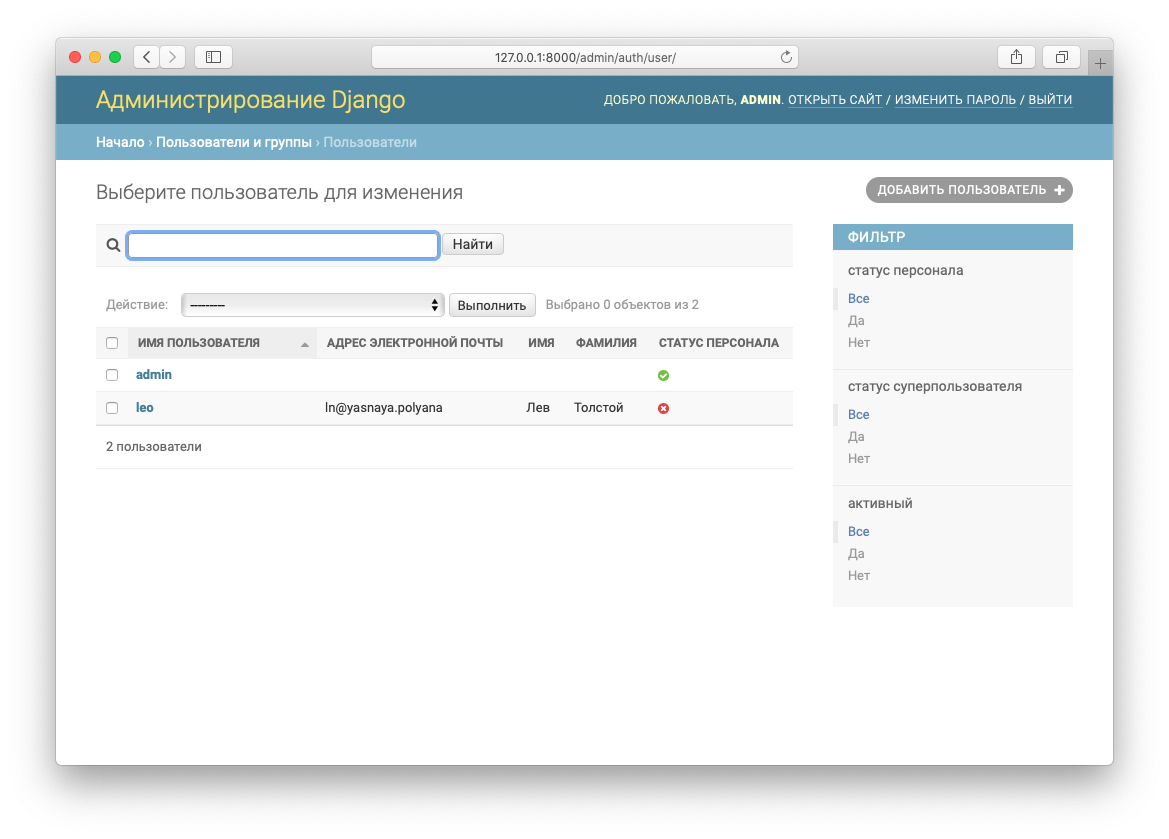This screenshot has width=1169, height=839.
Task: Select Да under статус суперпользователя
Action: [856, 436]
